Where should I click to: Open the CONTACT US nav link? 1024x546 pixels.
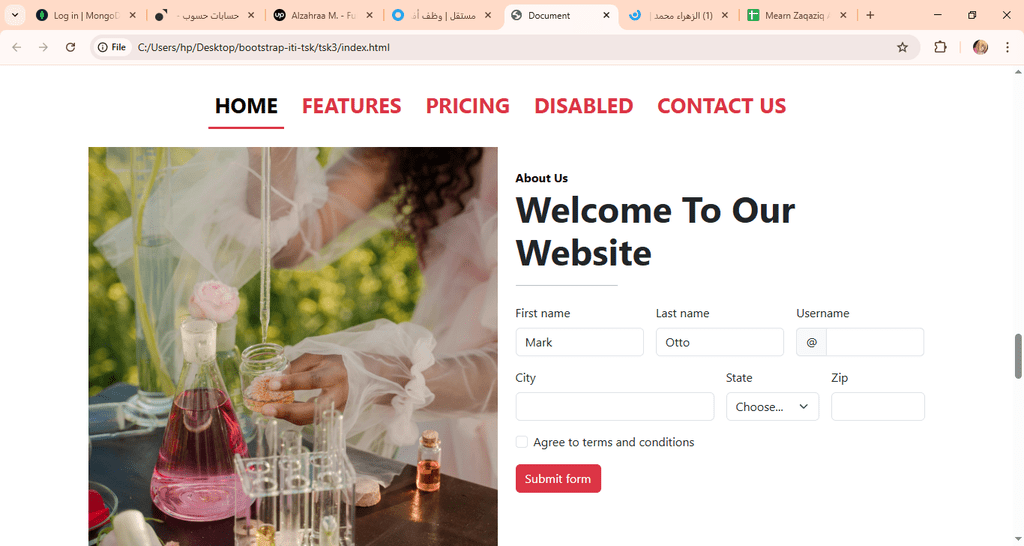pyautogui.click(x=721, y=106)
